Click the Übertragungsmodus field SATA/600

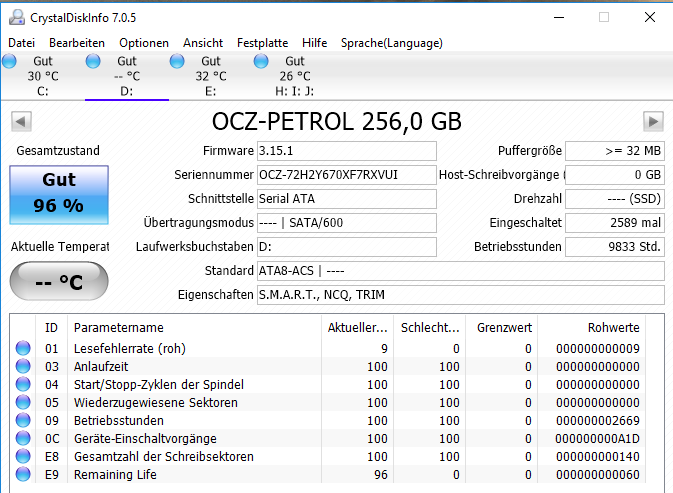(x=347, y=223)
